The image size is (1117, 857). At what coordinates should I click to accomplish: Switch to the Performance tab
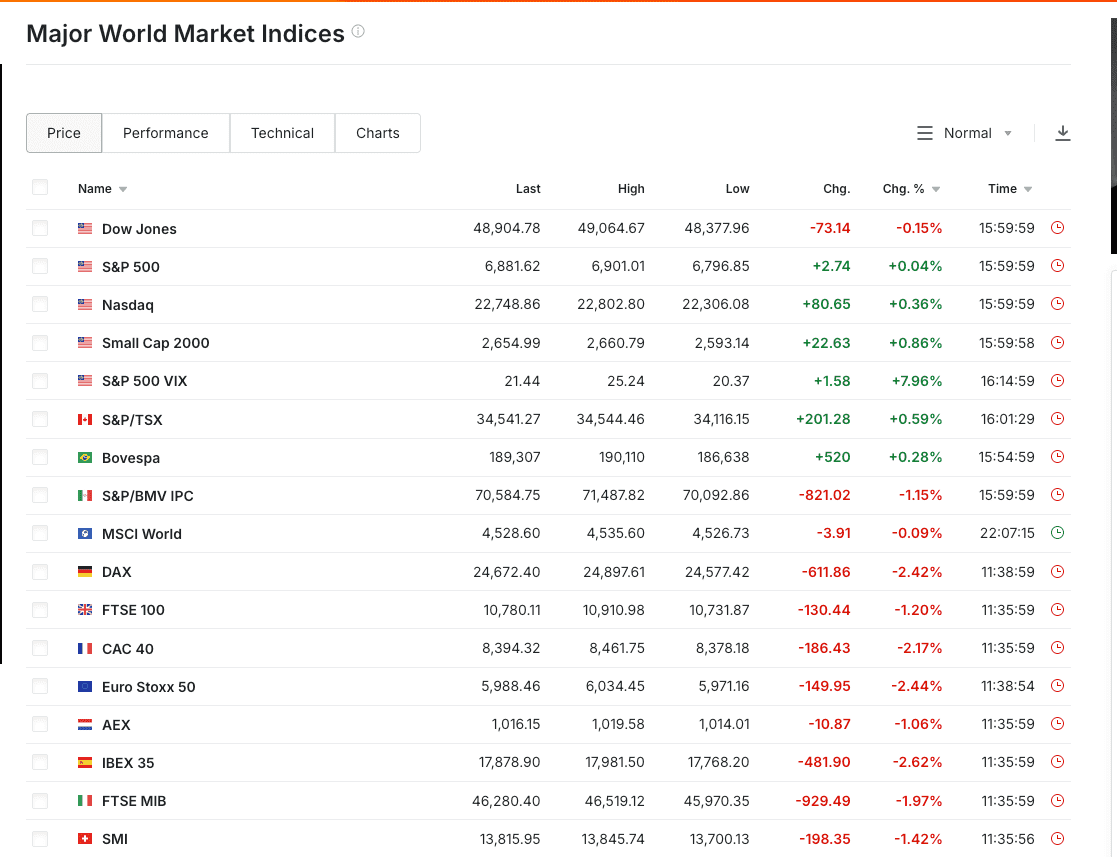pyautogui.click(x=166, y=133)
